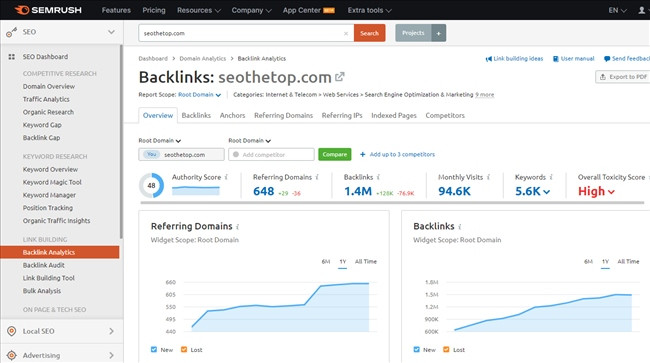
Task: Click the 9 more categories link
Action: [485, 95]
